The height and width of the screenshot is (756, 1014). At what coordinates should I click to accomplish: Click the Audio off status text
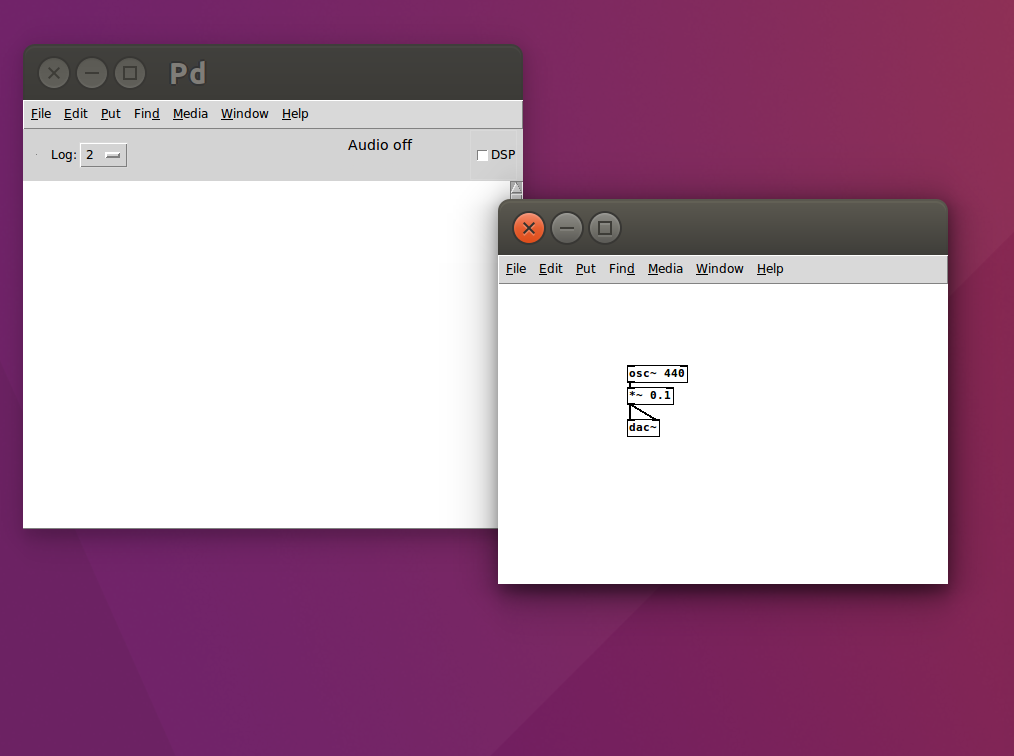pos(380,145)
